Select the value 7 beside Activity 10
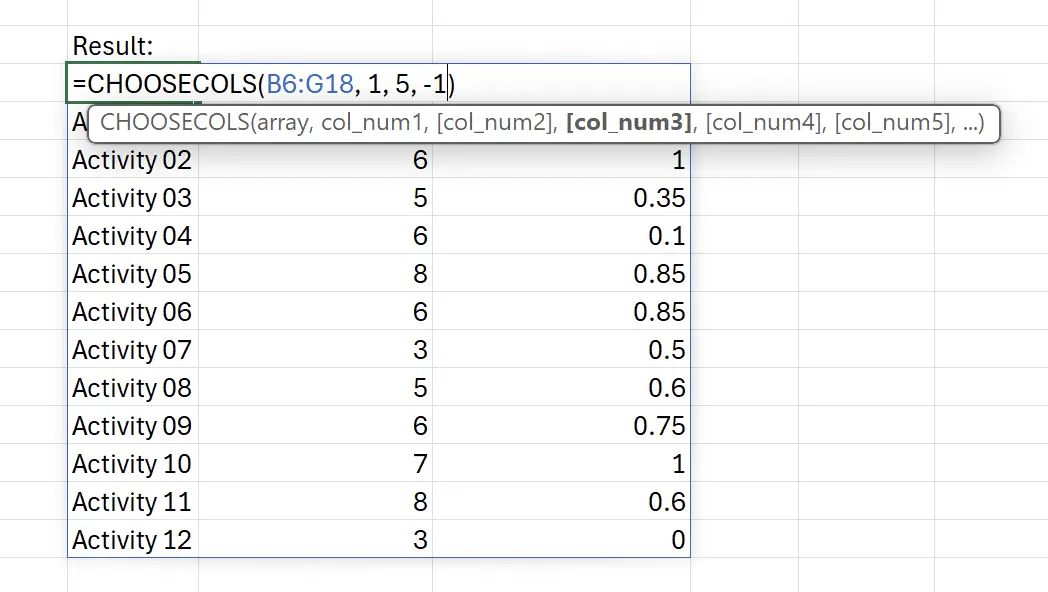Screen dimensions: 1048x592 [x=418, y=464]
